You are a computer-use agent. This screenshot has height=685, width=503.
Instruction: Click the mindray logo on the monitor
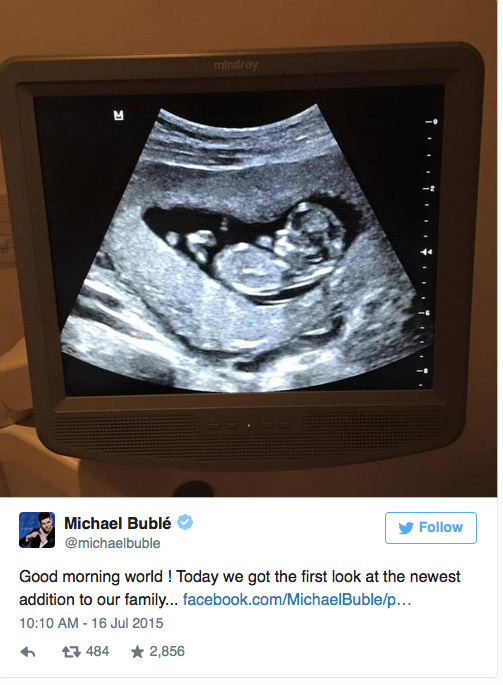(236, 65)
